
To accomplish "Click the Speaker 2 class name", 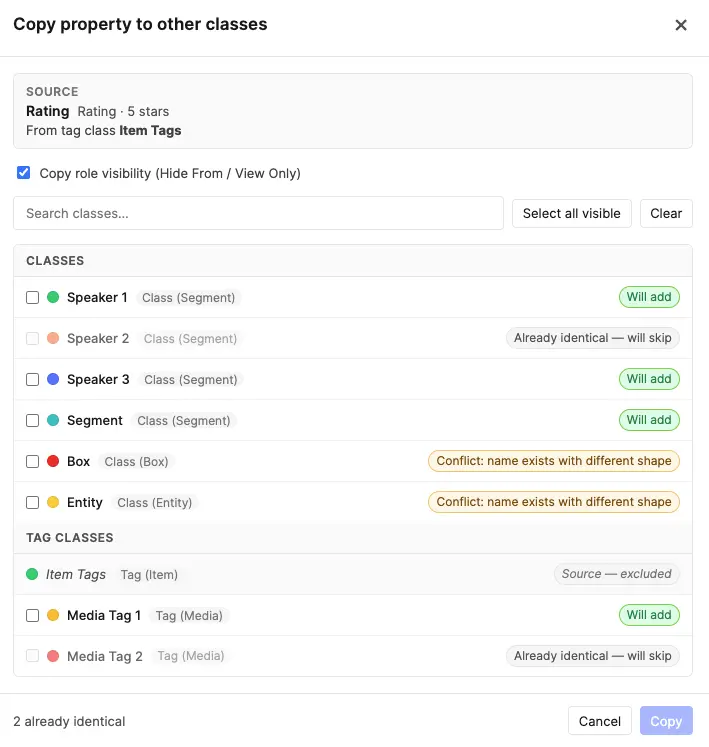I will pyautogui.click(x=98, y=338).
